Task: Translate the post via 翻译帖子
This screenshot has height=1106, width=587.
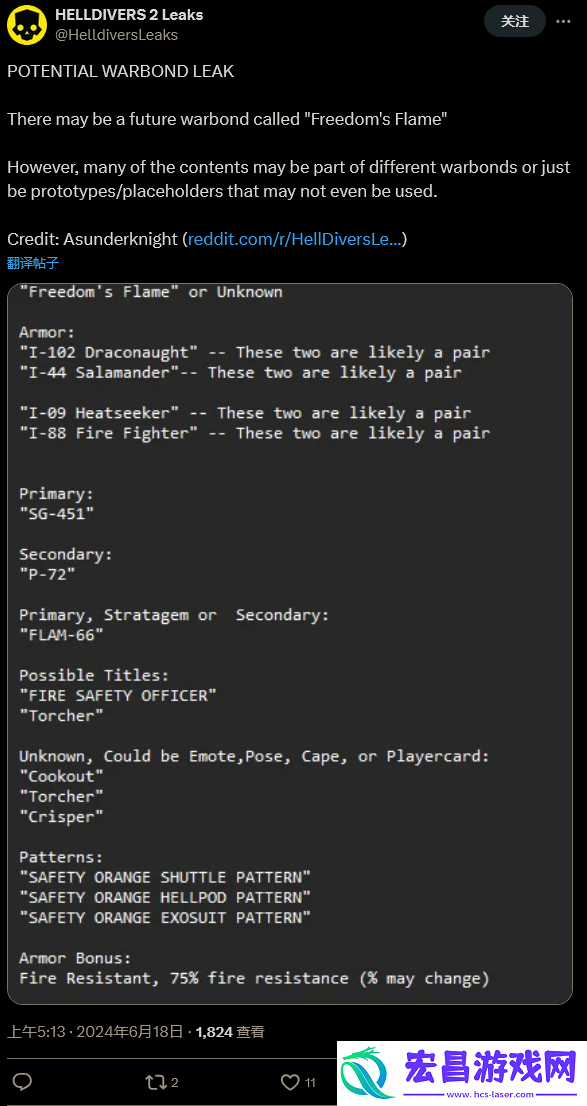Action: (x=32, y=263)
